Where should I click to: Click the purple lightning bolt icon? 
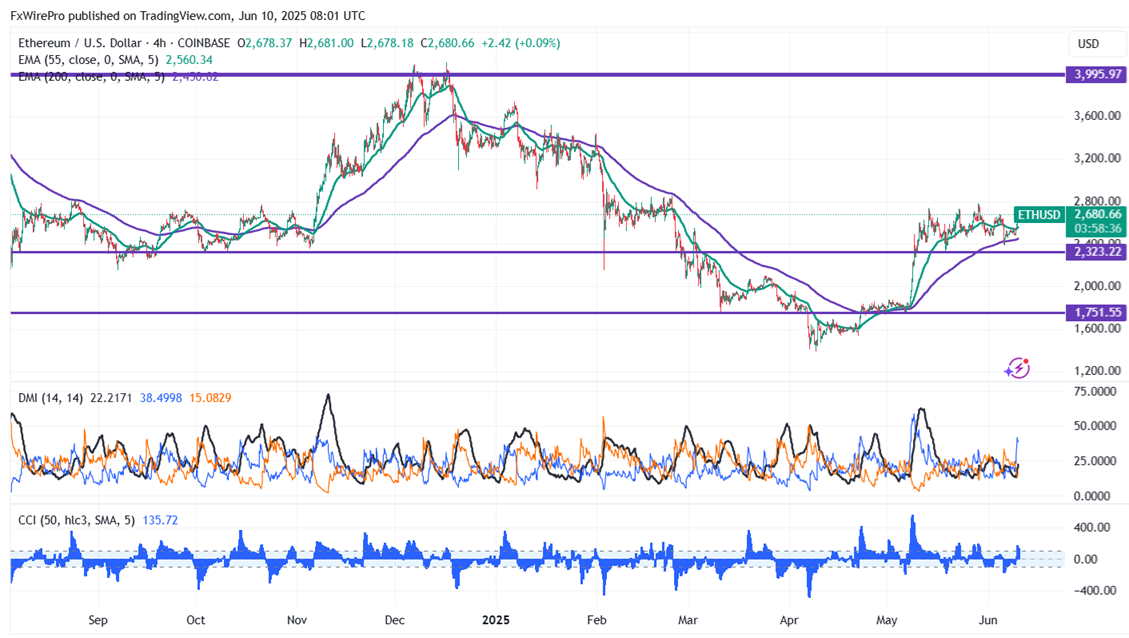(1017, 368)
